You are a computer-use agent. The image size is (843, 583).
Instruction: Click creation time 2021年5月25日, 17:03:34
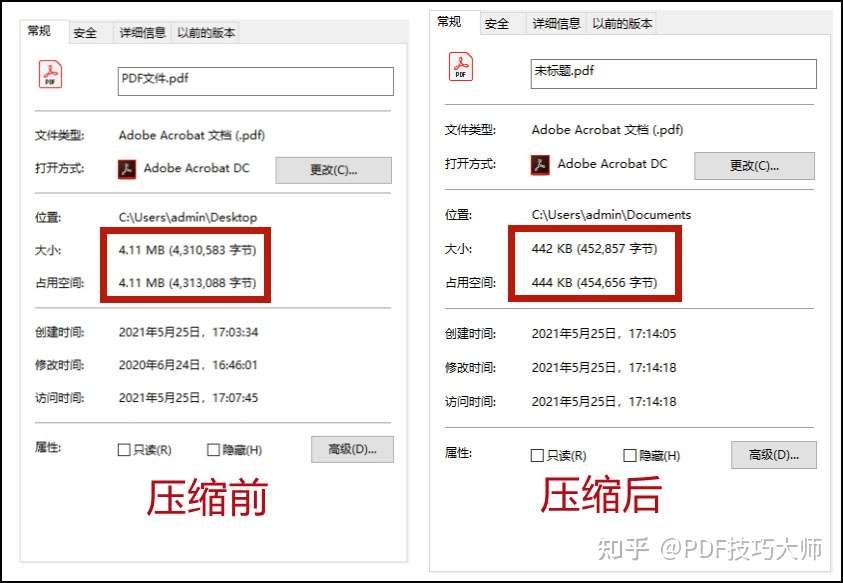(188, 332)
